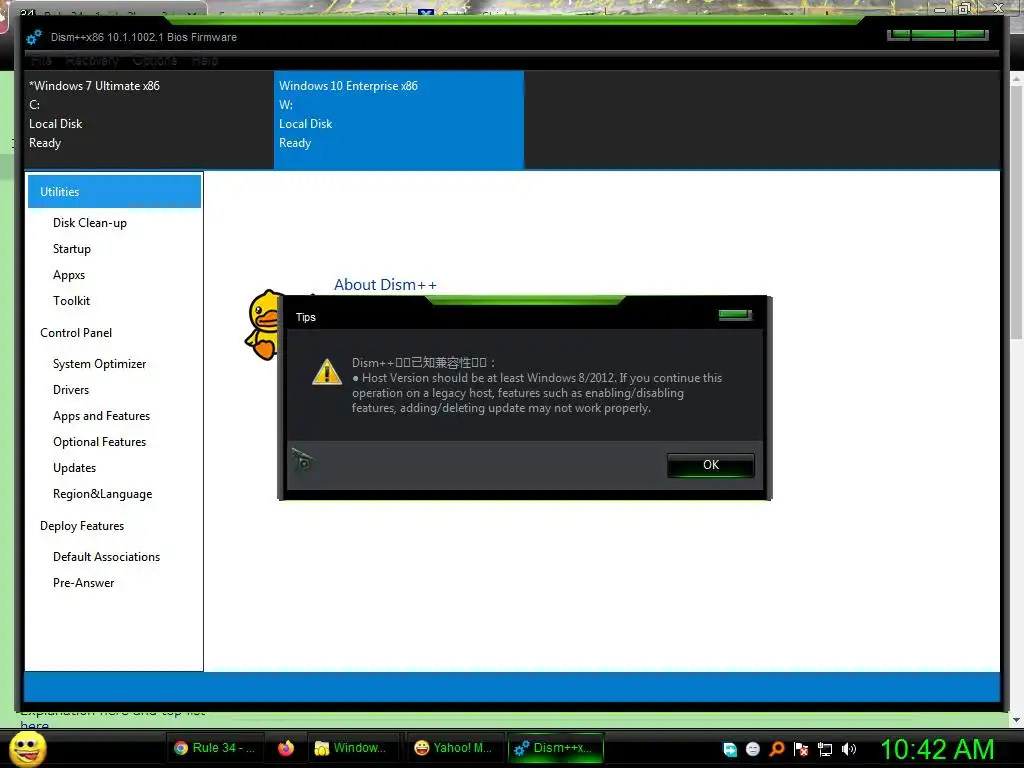Open the File menu

[41, 61]
